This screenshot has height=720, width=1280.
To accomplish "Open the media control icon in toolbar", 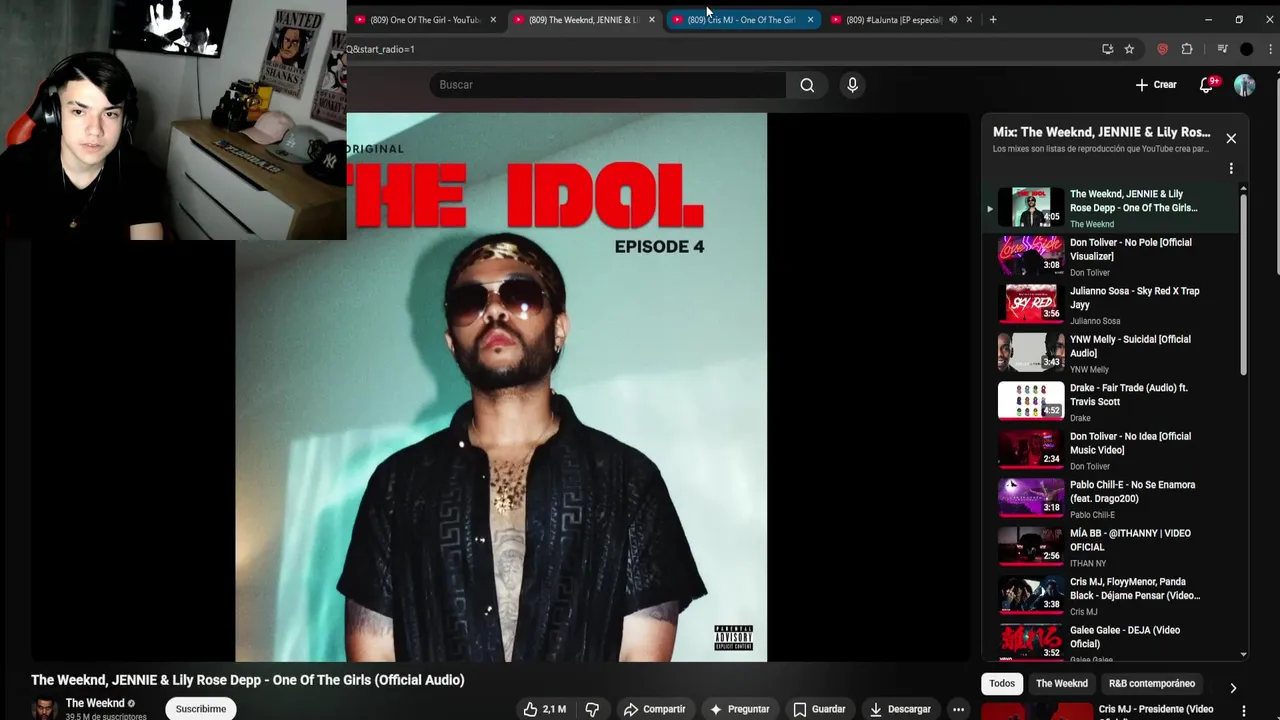I will pos(1222,49).
